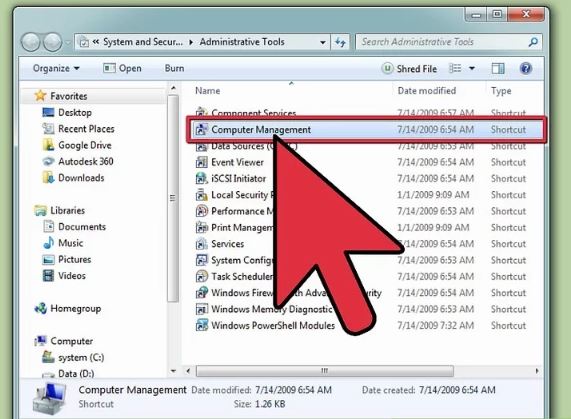Click the navigation pane scroll-down arrow
This screenshot has height=419, width=571.
pyautogui.click(x=173, y=371)
